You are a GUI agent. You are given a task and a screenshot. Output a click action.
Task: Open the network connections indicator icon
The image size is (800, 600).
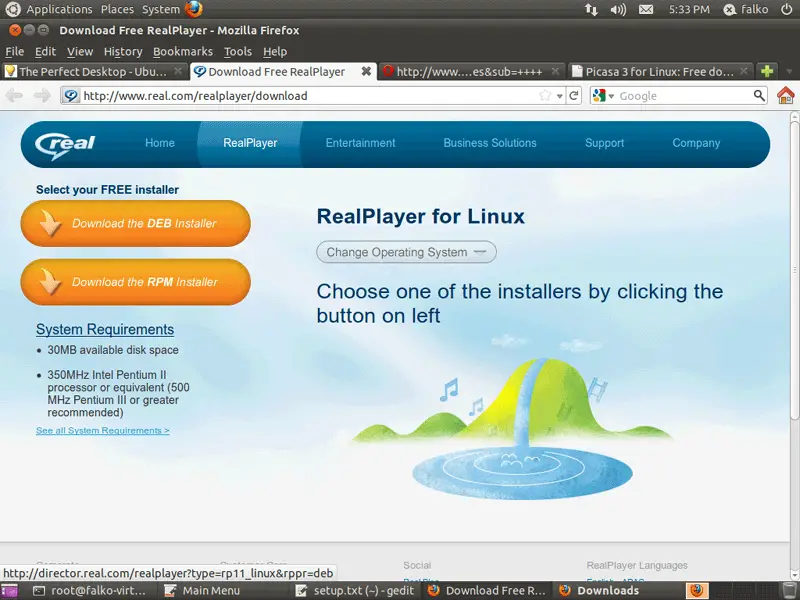click(591, 9)
